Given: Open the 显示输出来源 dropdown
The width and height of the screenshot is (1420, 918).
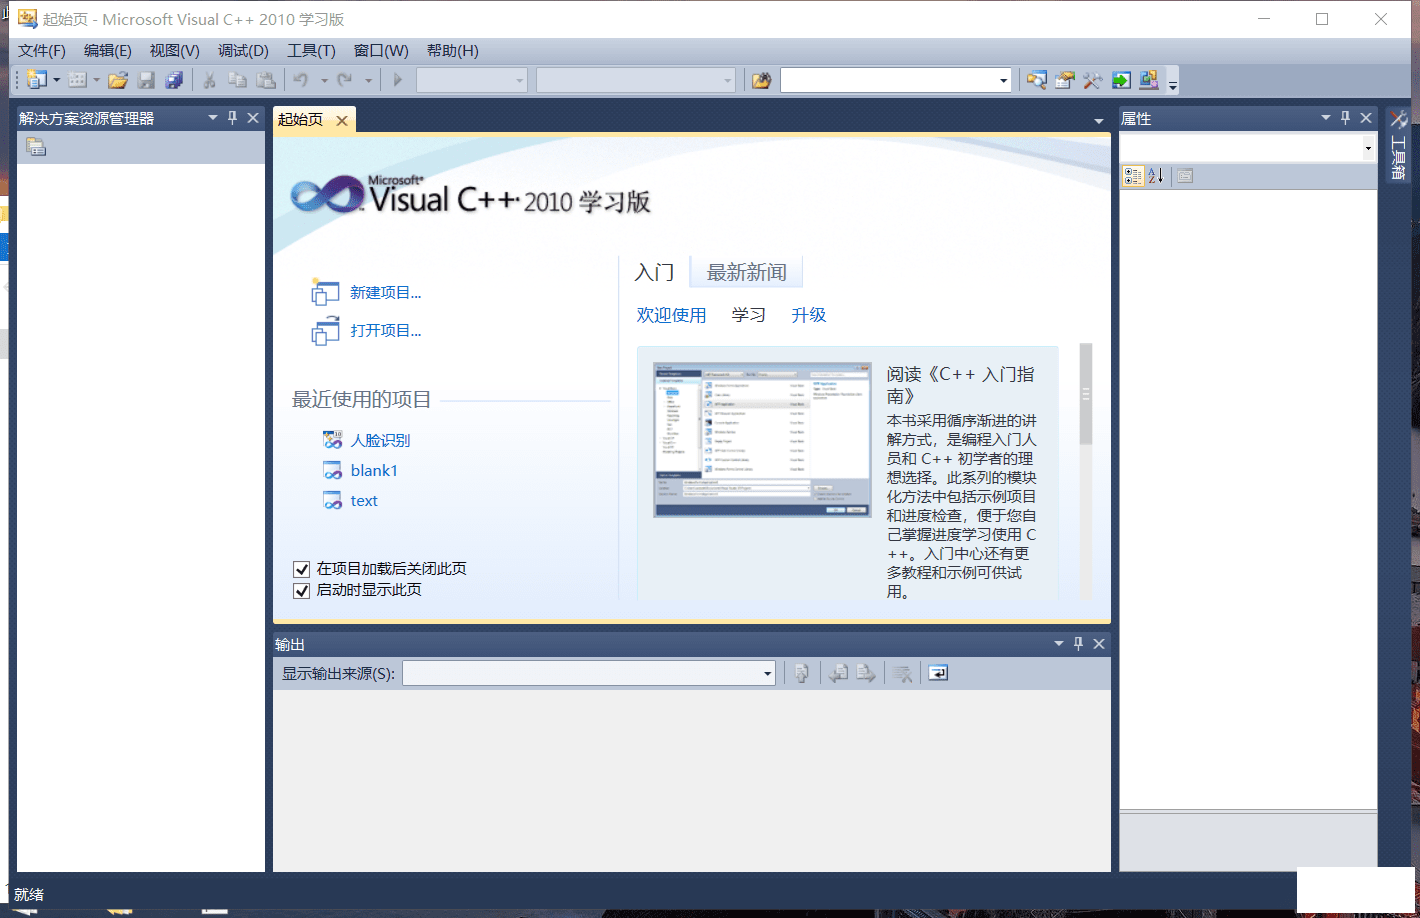Looking at the screenshot, I should click(768, 673).
